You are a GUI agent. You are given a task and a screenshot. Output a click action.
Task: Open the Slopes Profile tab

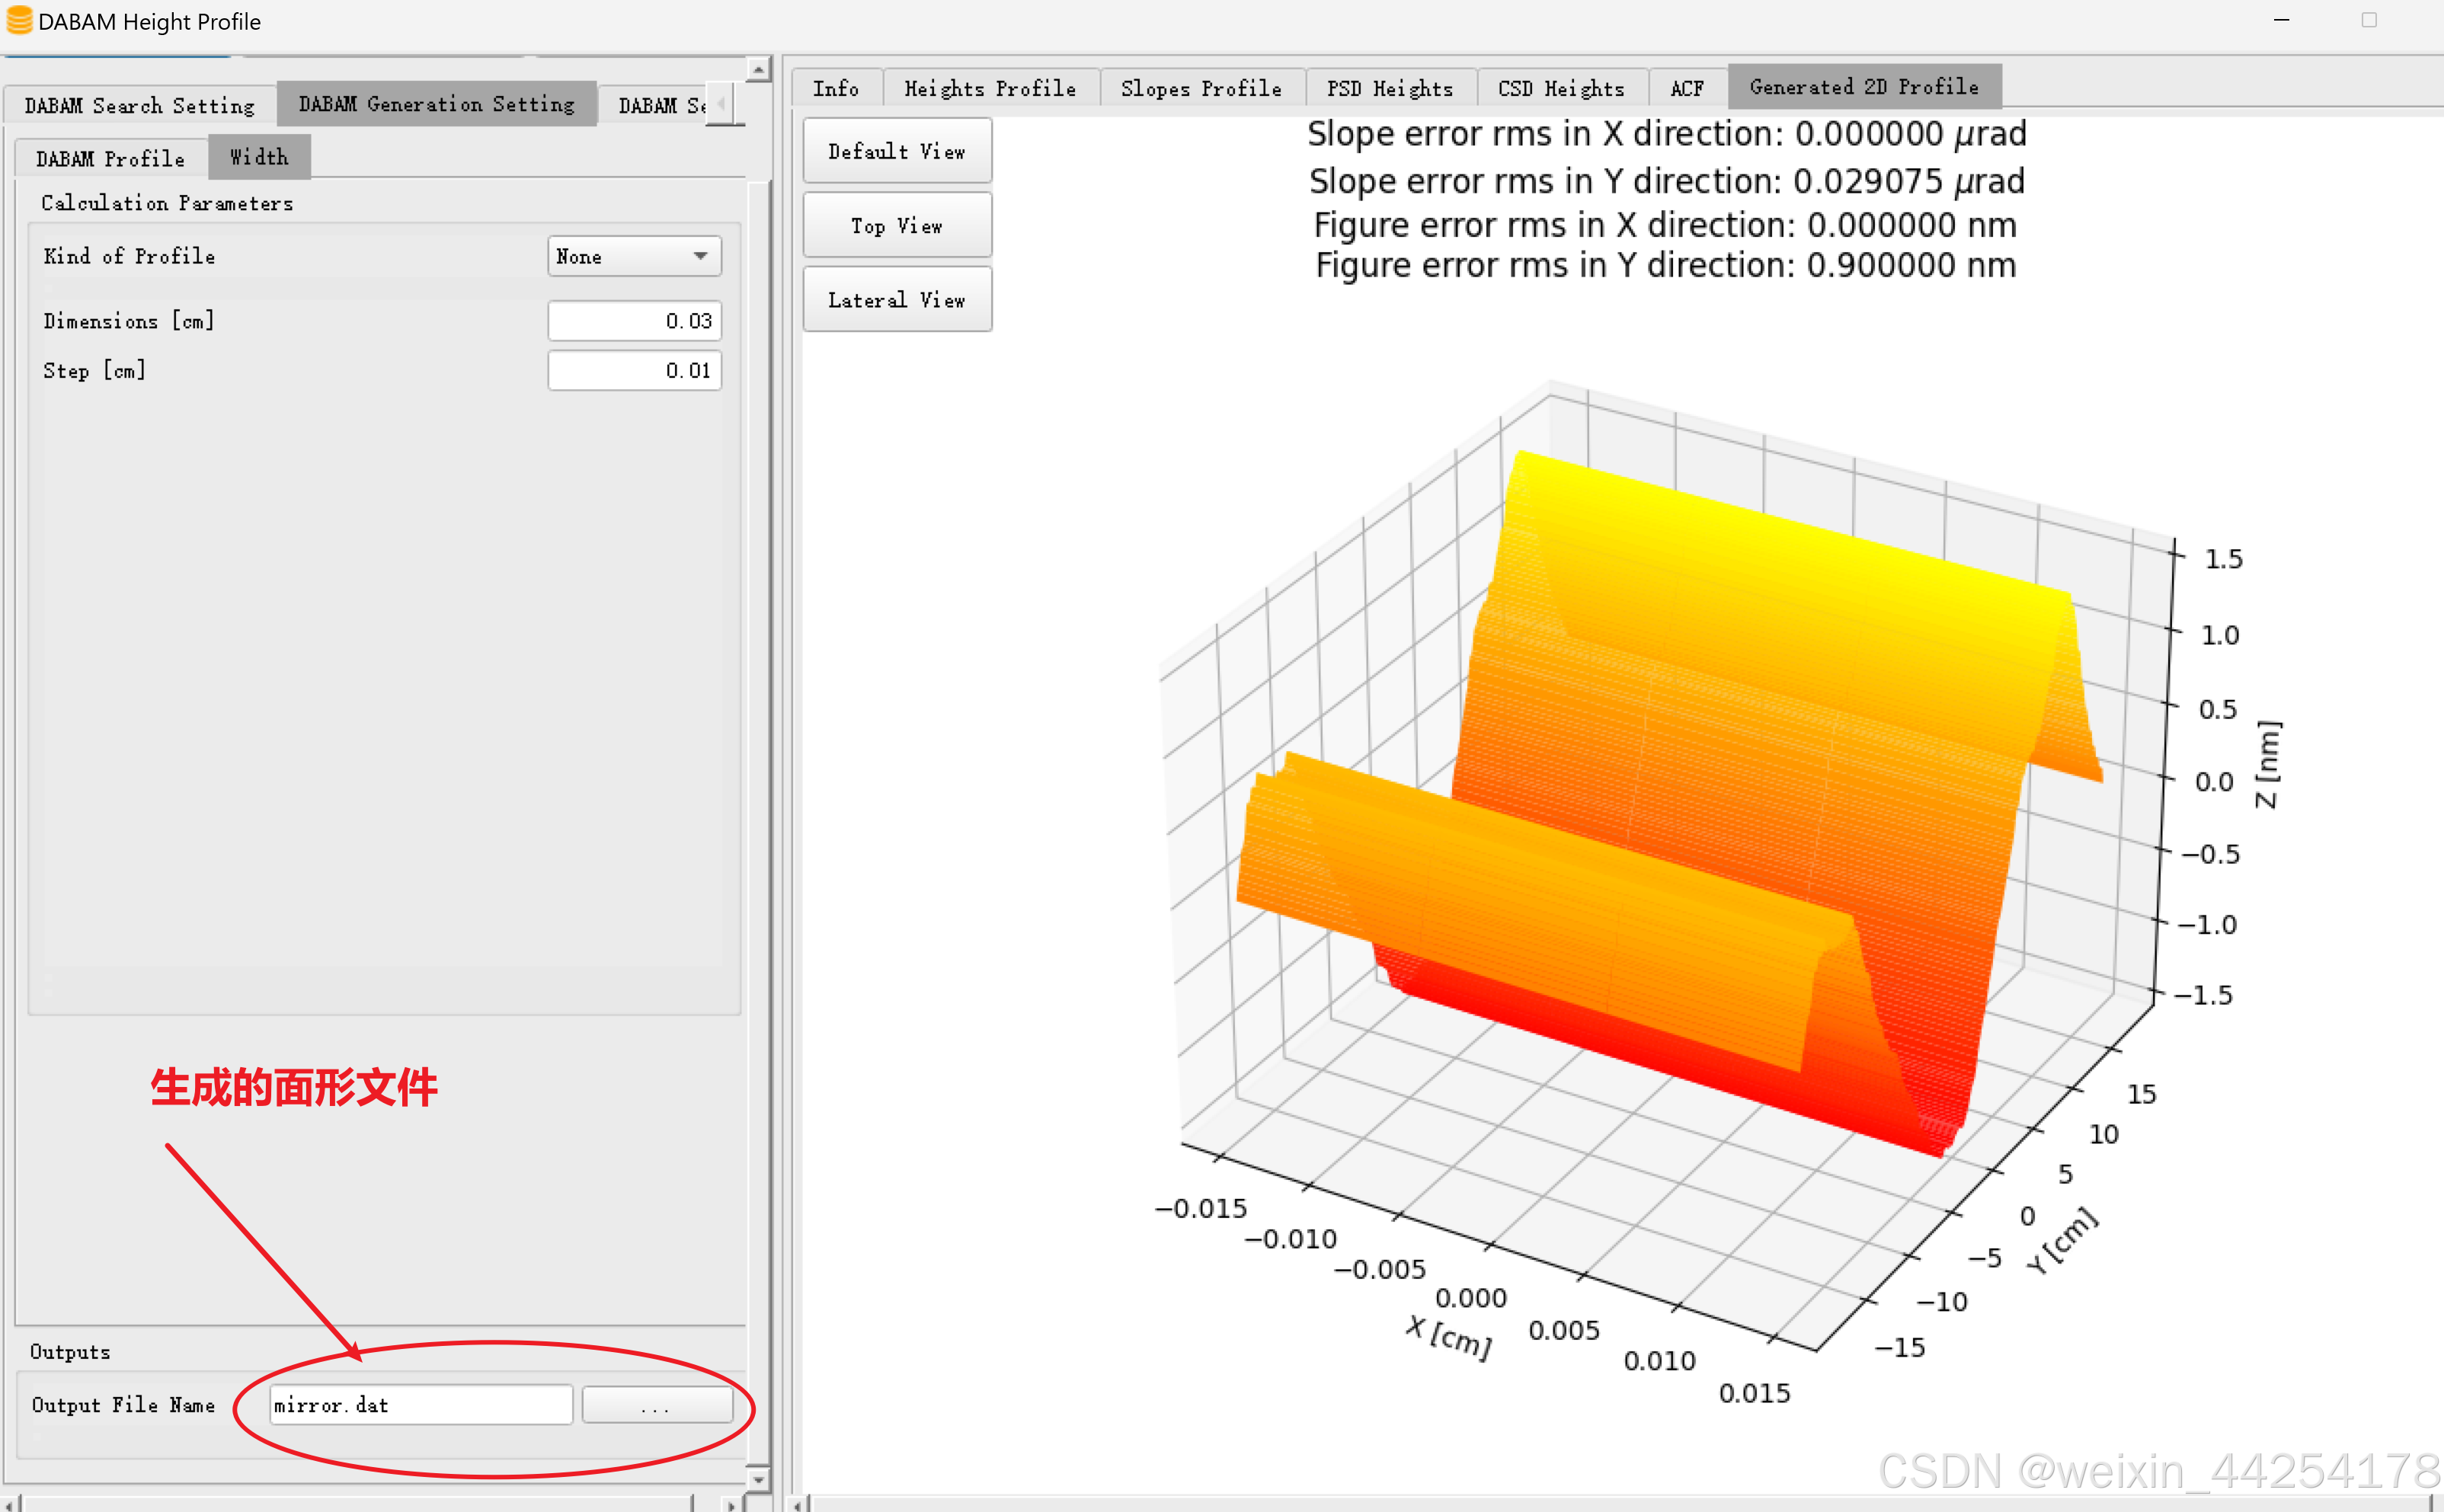click(x=1201, y=89)
